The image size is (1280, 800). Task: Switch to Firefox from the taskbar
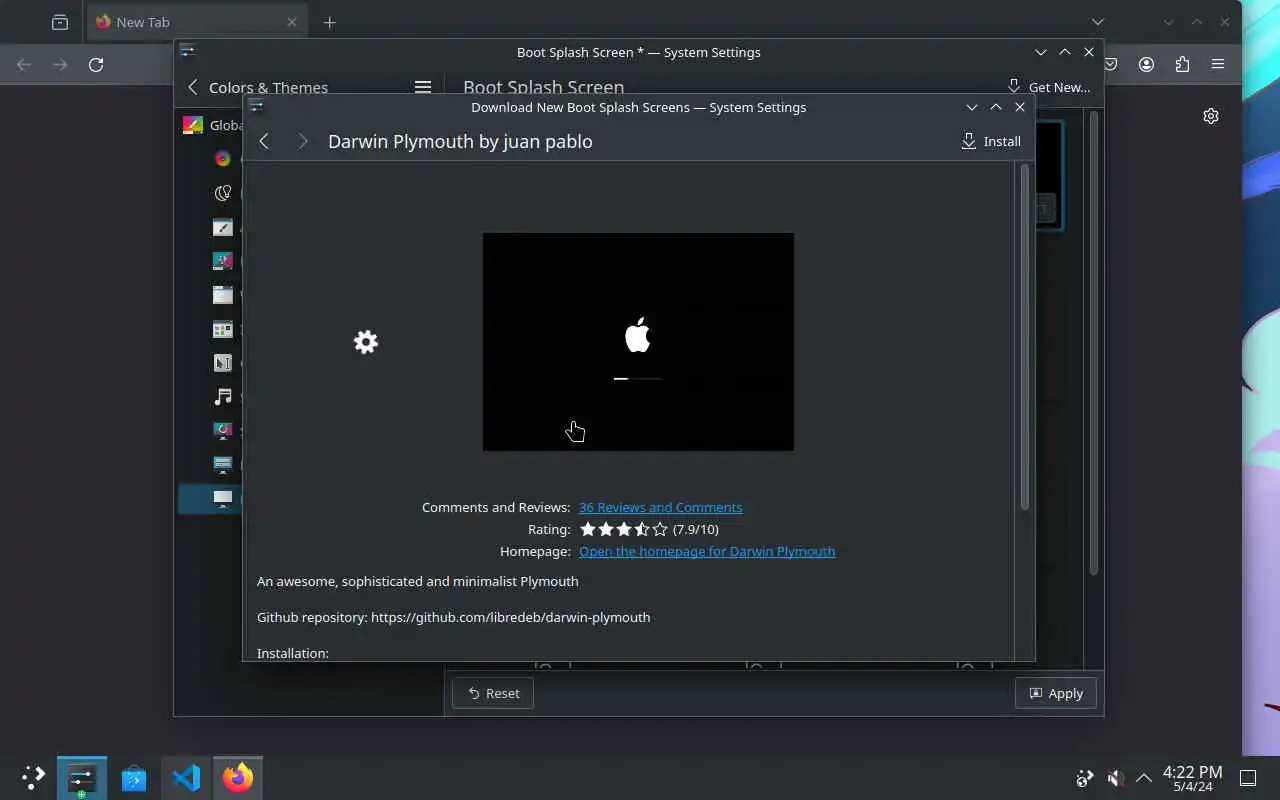coord(238,777)
